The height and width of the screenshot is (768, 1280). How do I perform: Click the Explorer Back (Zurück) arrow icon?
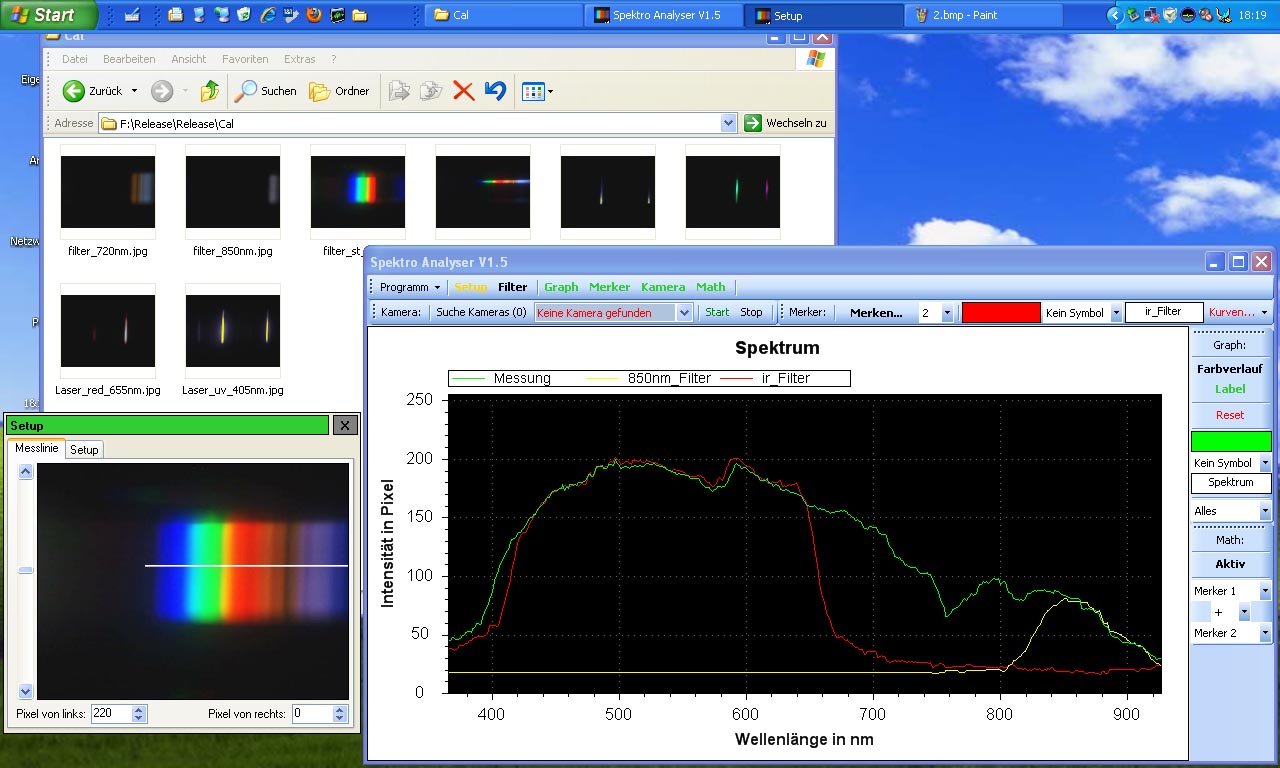(74, 91)
